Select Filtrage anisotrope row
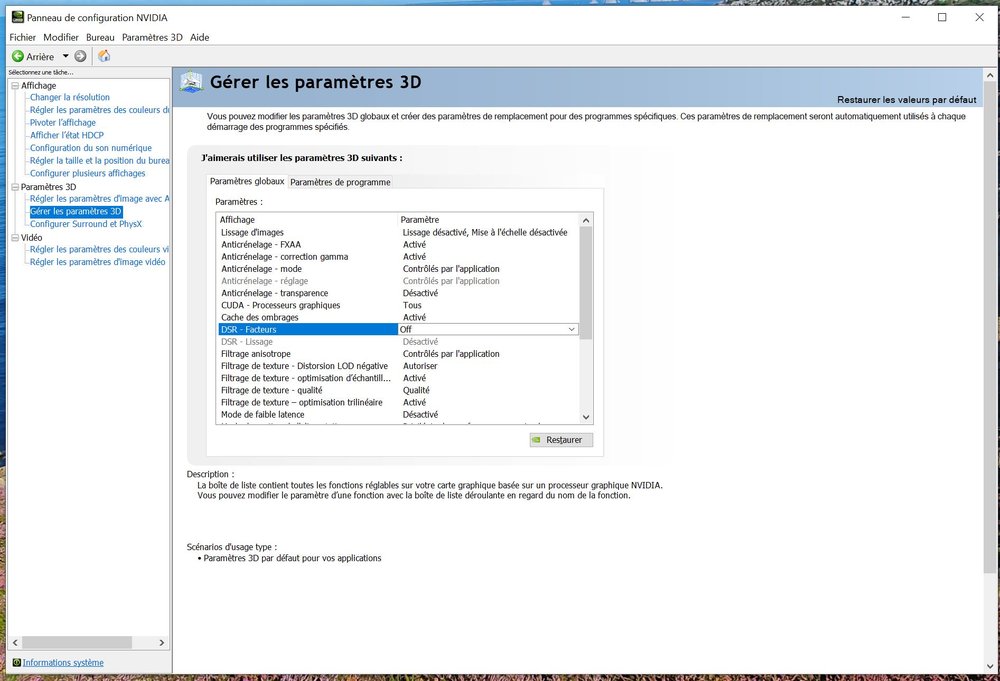This screenshot has width=1000, height=681. pyautogui.click(x=399, y=354)
